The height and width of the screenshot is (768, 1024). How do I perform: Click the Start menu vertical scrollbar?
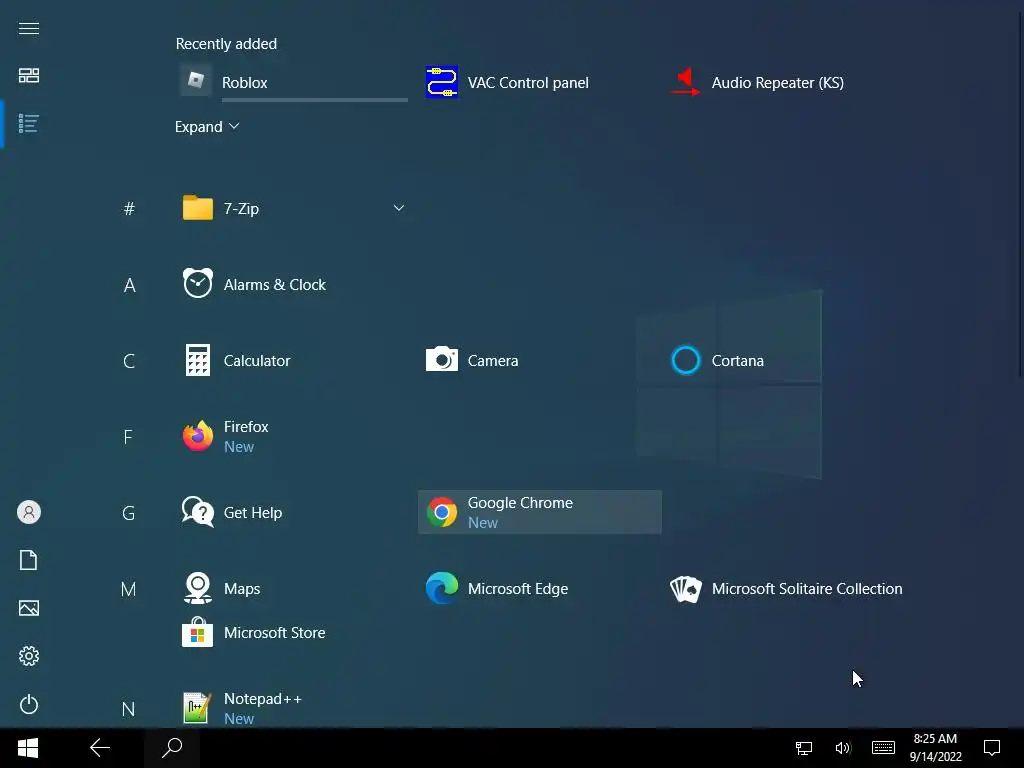click(1020, 196)
